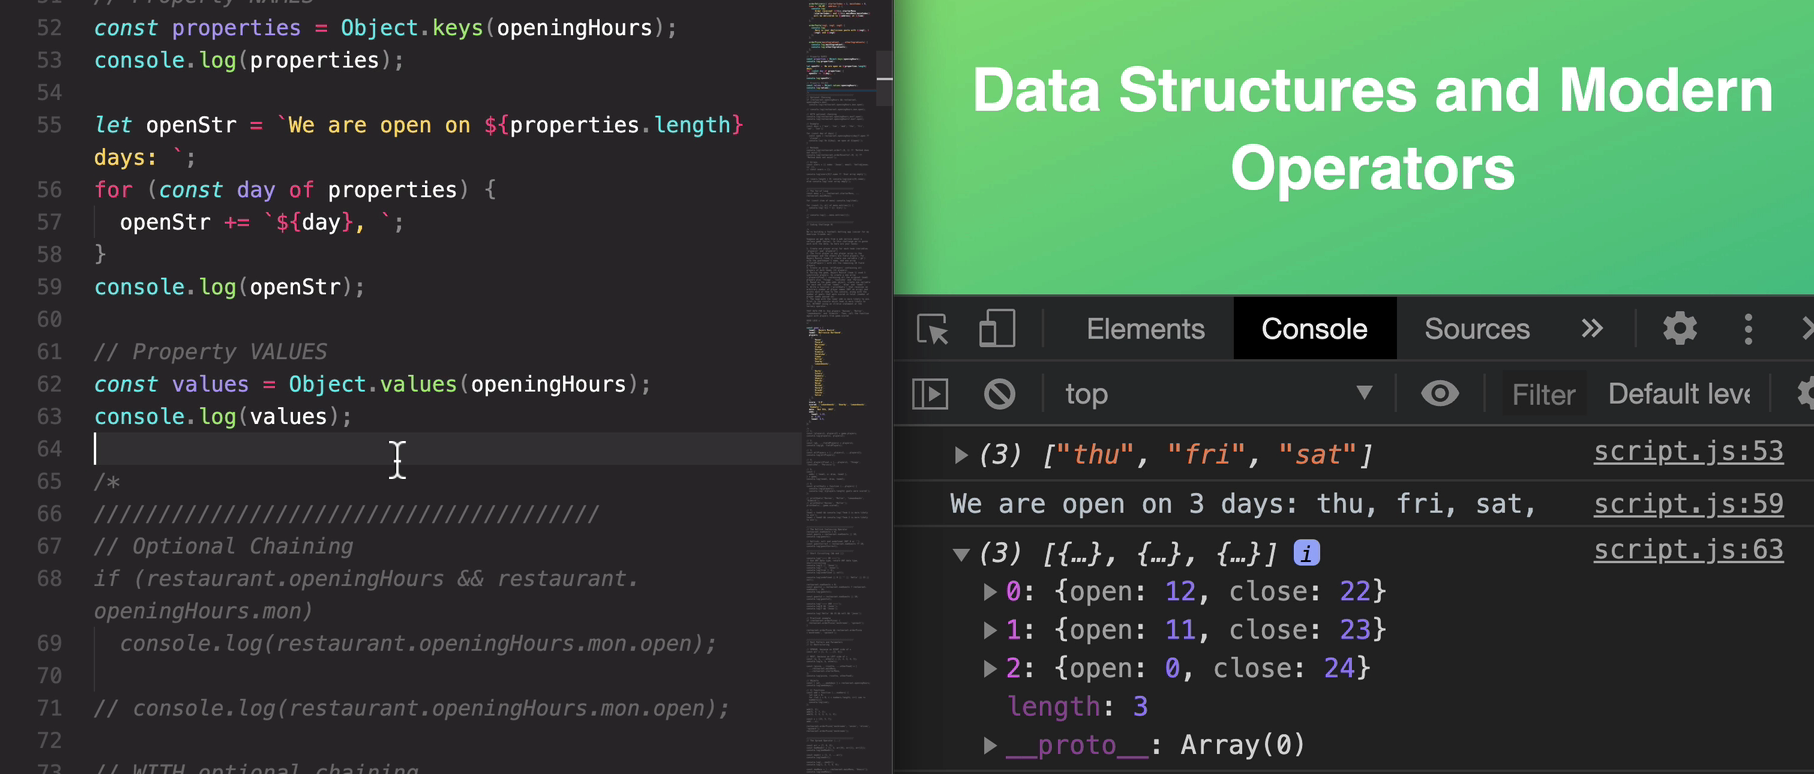Click 'console.log(openStr)' on line 59
The image size is (1814, 774).
click(x=230, y=287)
